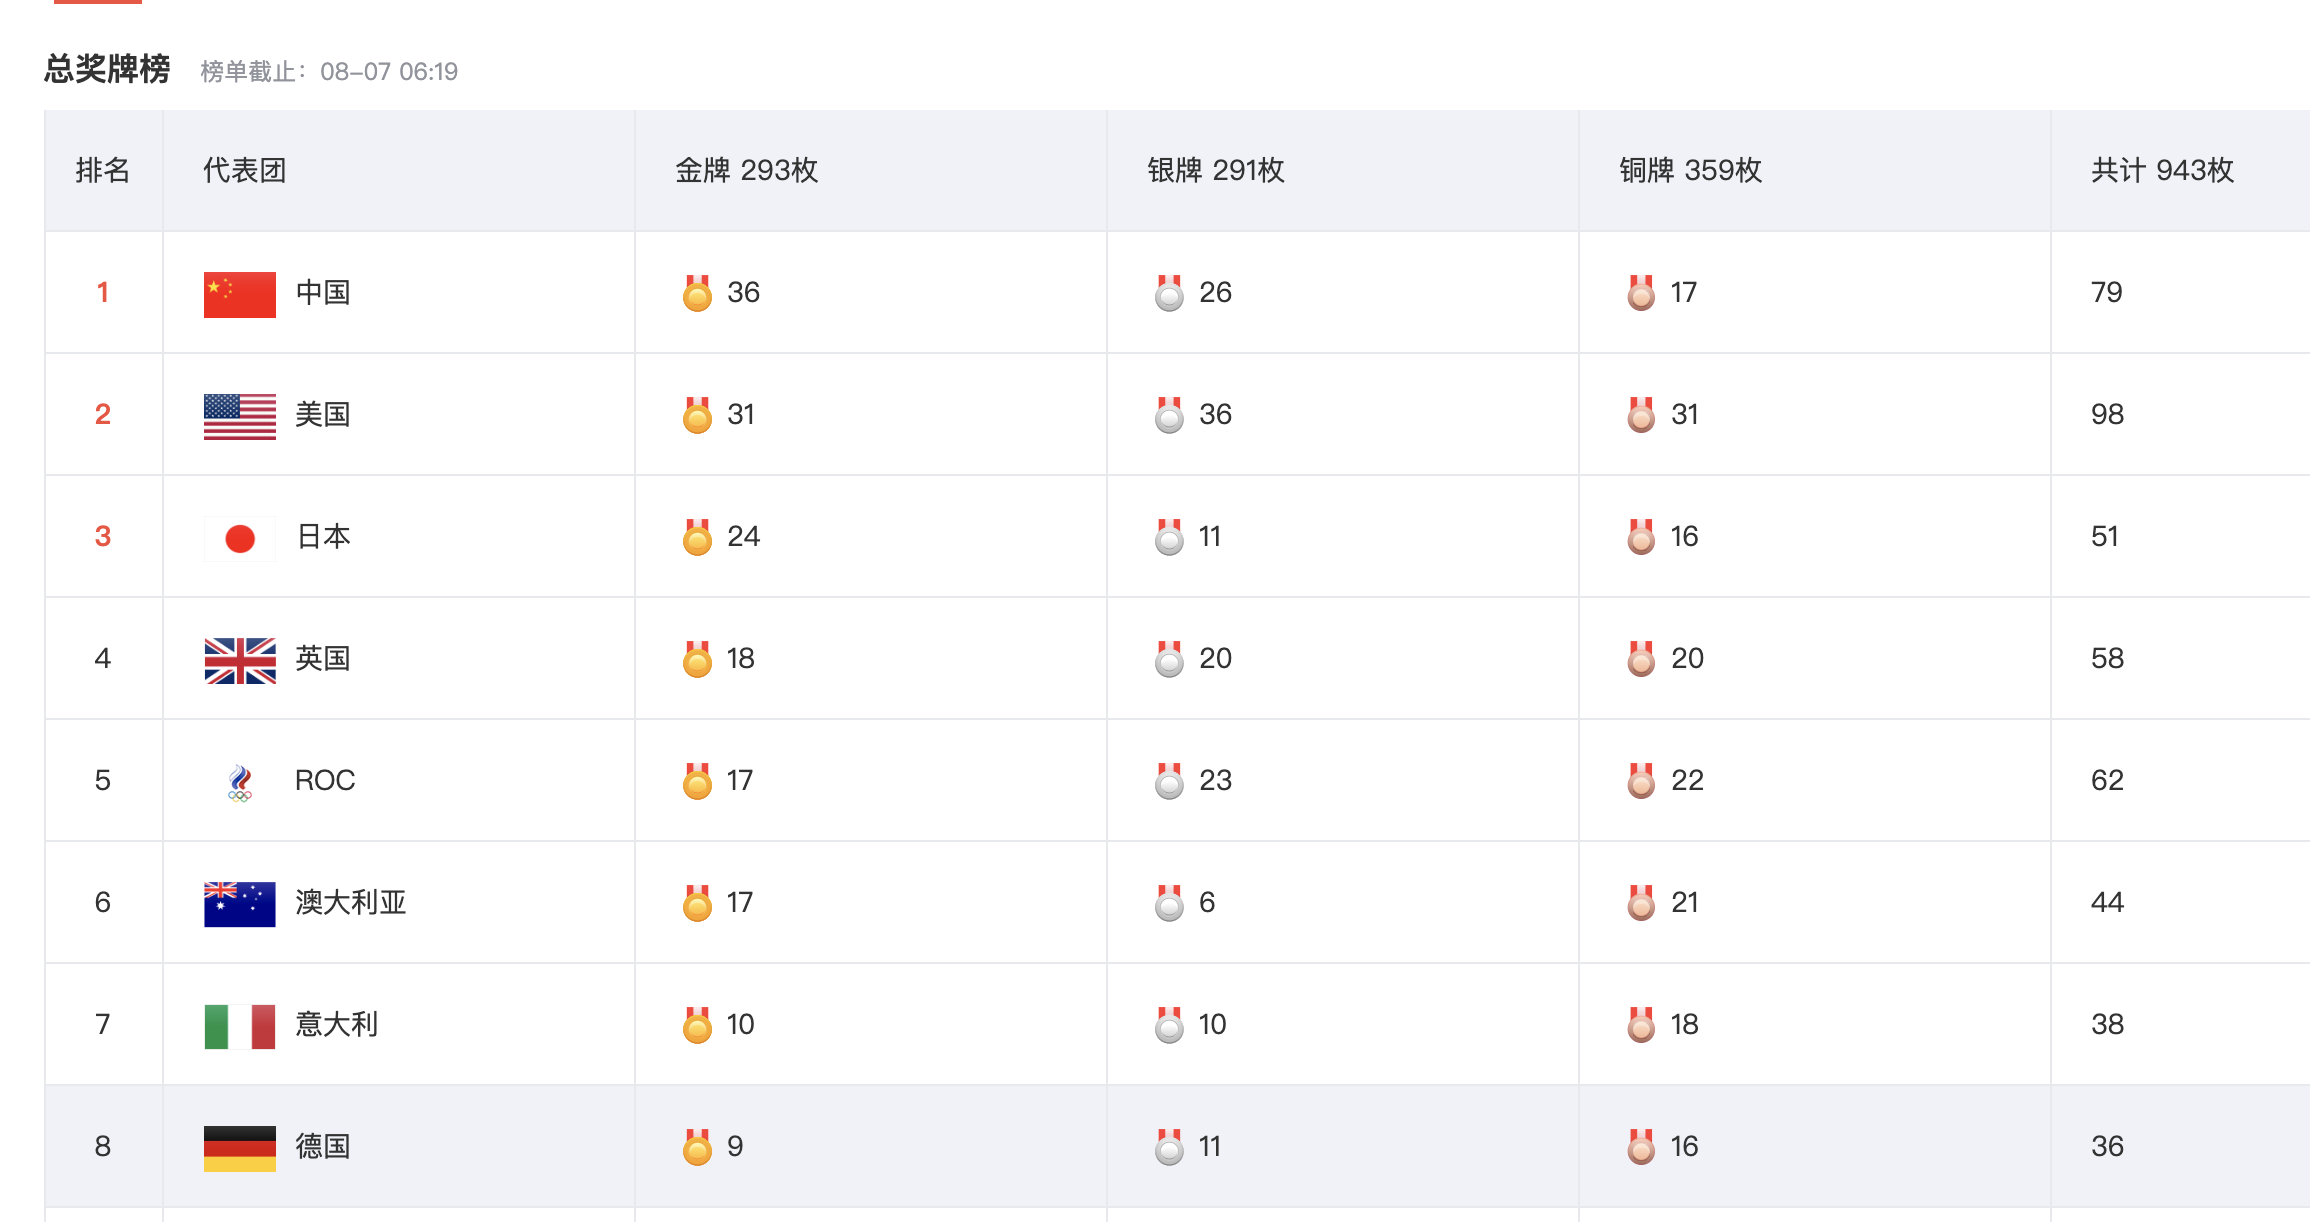
Task: Click 英国 total of 58
Action: coord(2107,659)
